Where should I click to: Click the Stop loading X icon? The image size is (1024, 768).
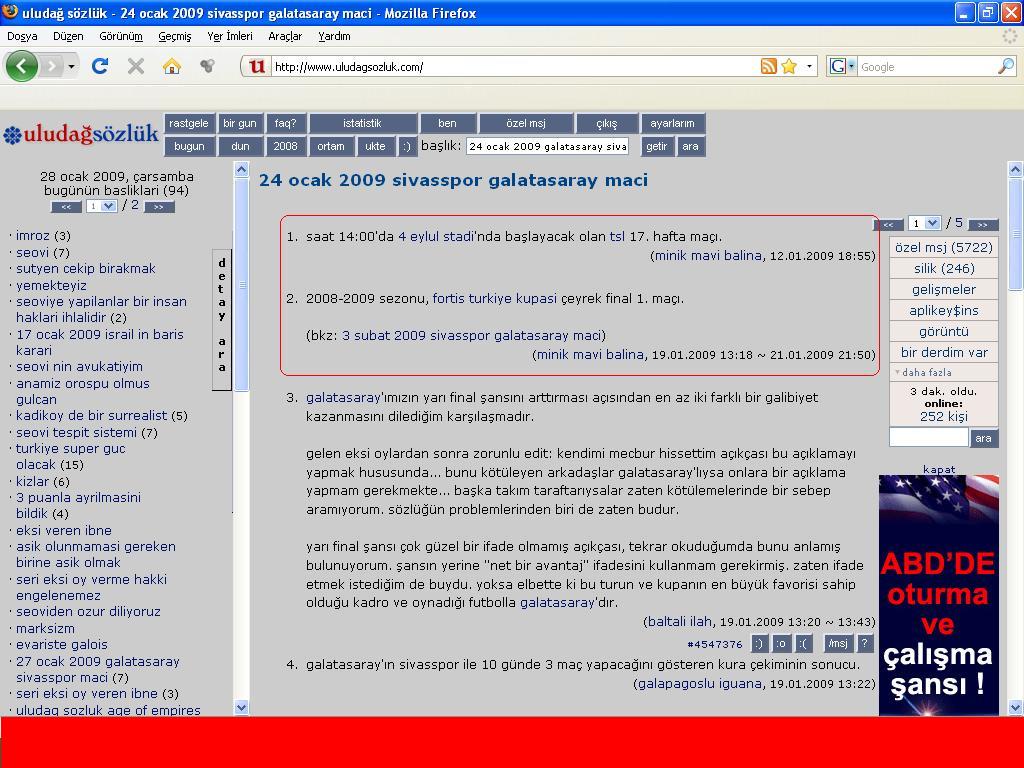pos(136,66)
